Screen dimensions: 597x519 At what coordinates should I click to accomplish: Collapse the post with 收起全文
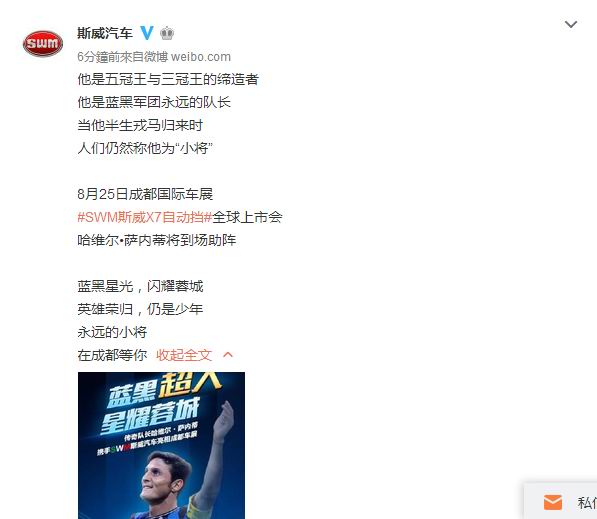point(184,355)
